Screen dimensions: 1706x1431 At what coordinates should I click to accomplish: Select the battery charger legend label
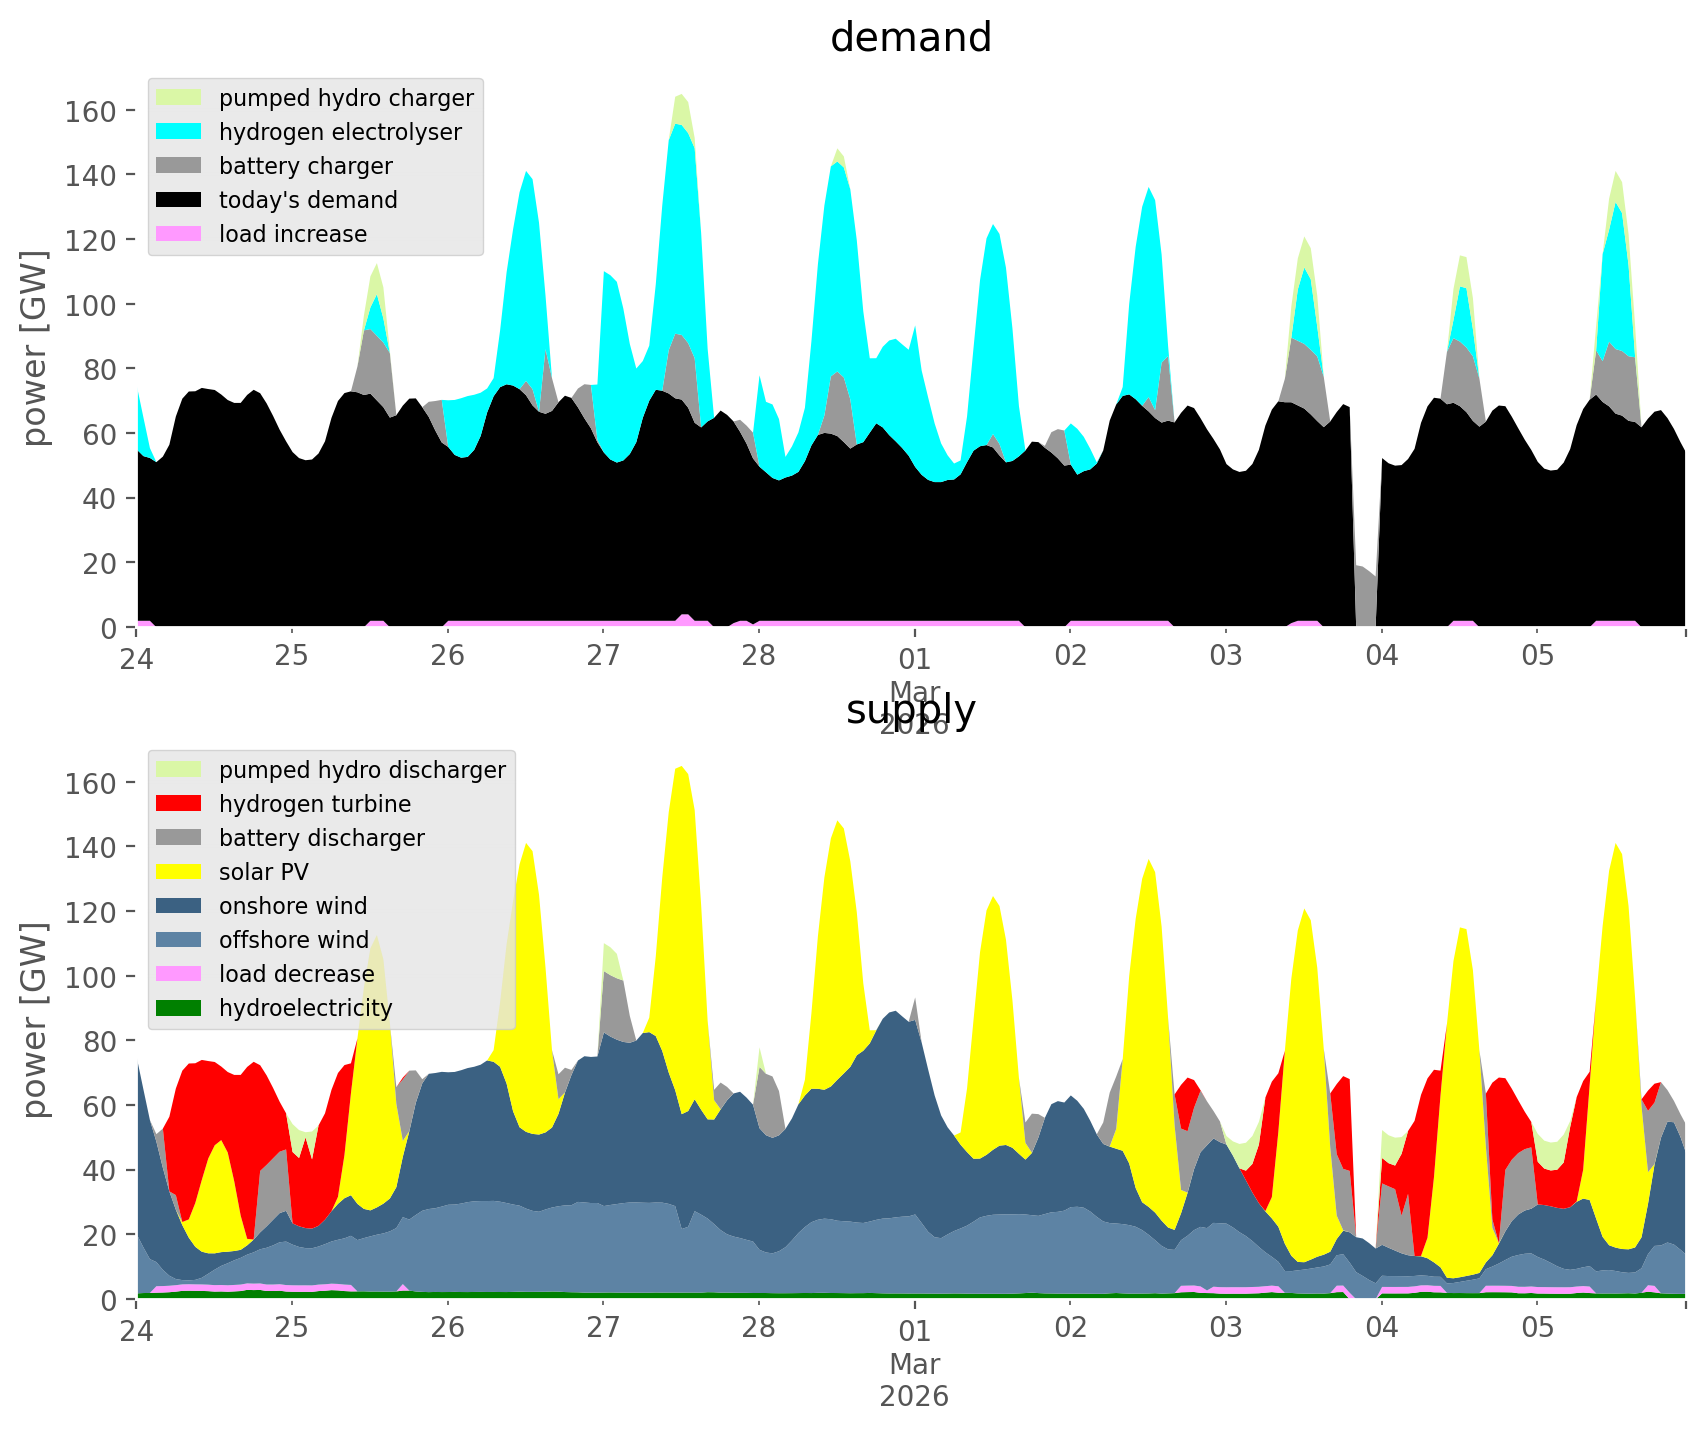pos(305,166)
